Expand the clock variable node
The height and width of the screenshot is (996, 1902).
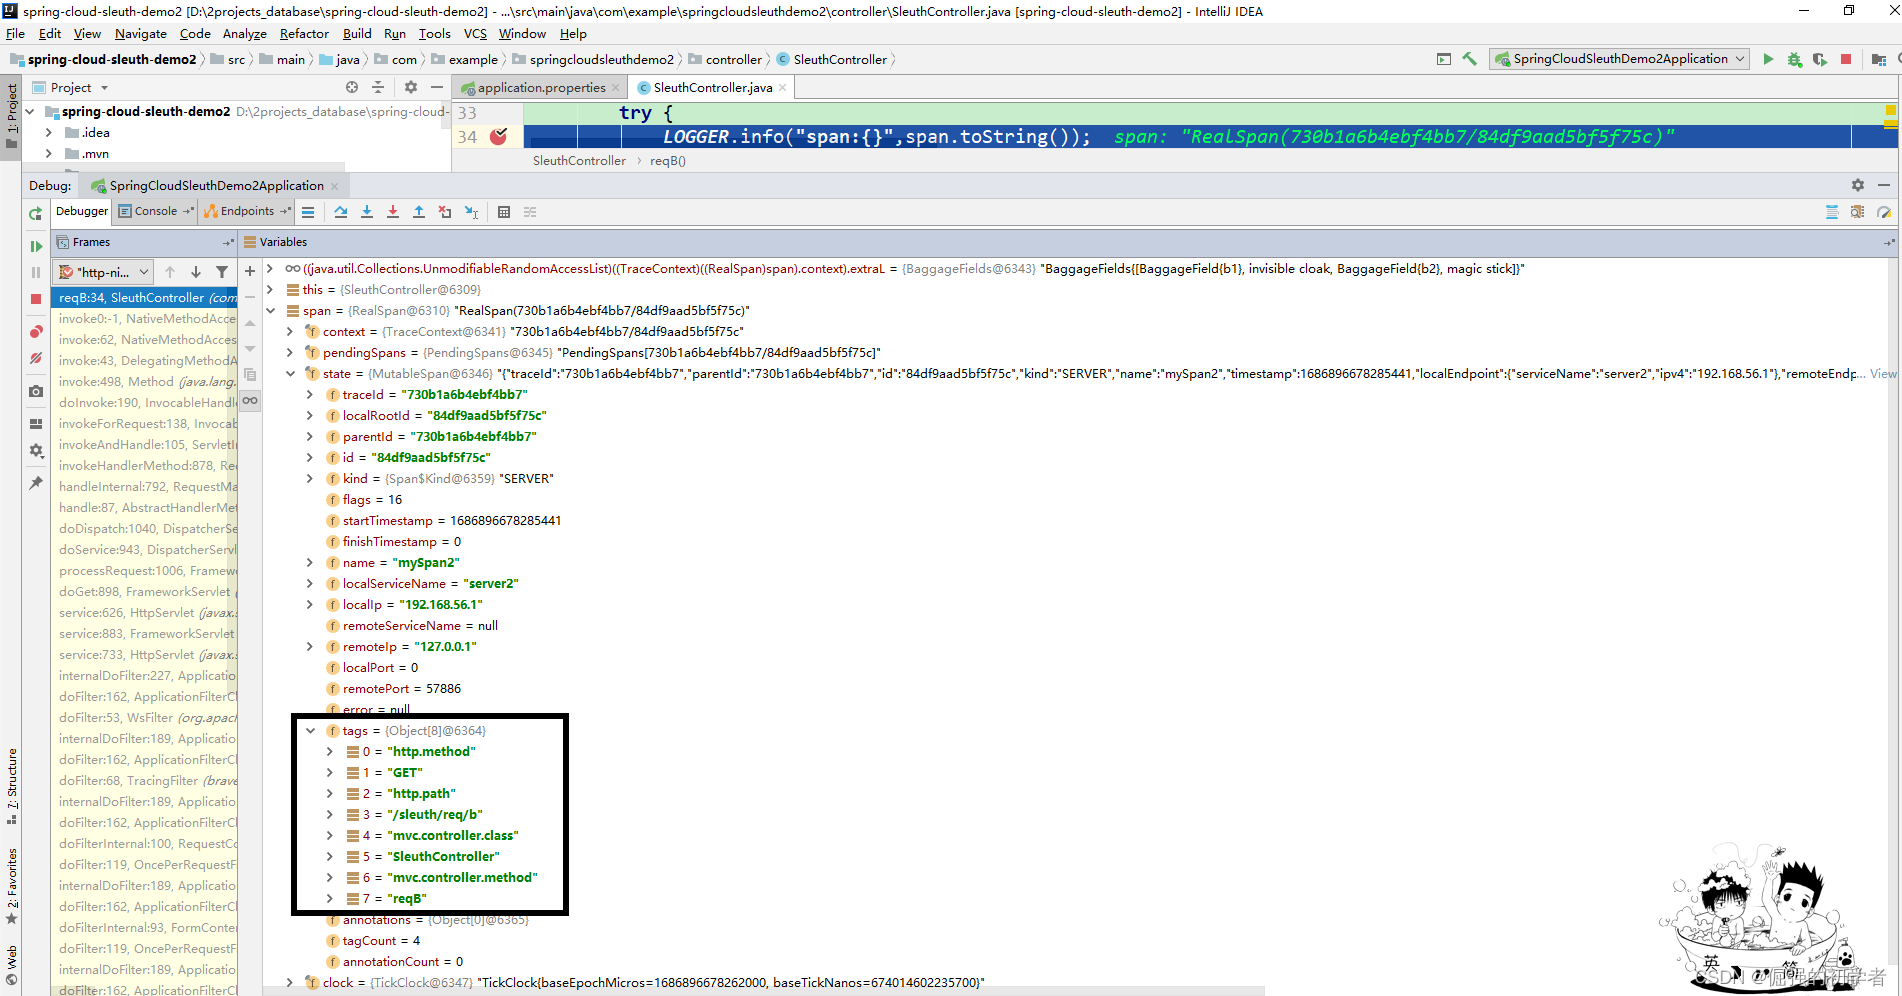point(290,982)
